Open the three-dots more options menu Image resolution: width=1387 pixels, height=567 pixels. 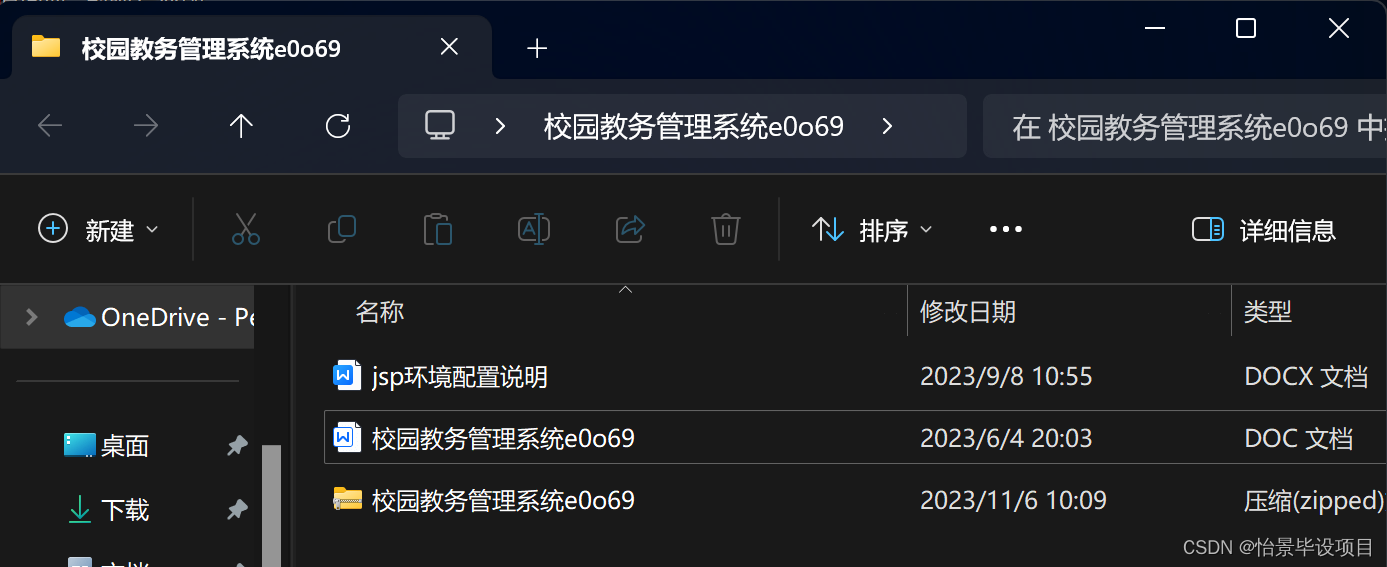tap(1005, 229)
